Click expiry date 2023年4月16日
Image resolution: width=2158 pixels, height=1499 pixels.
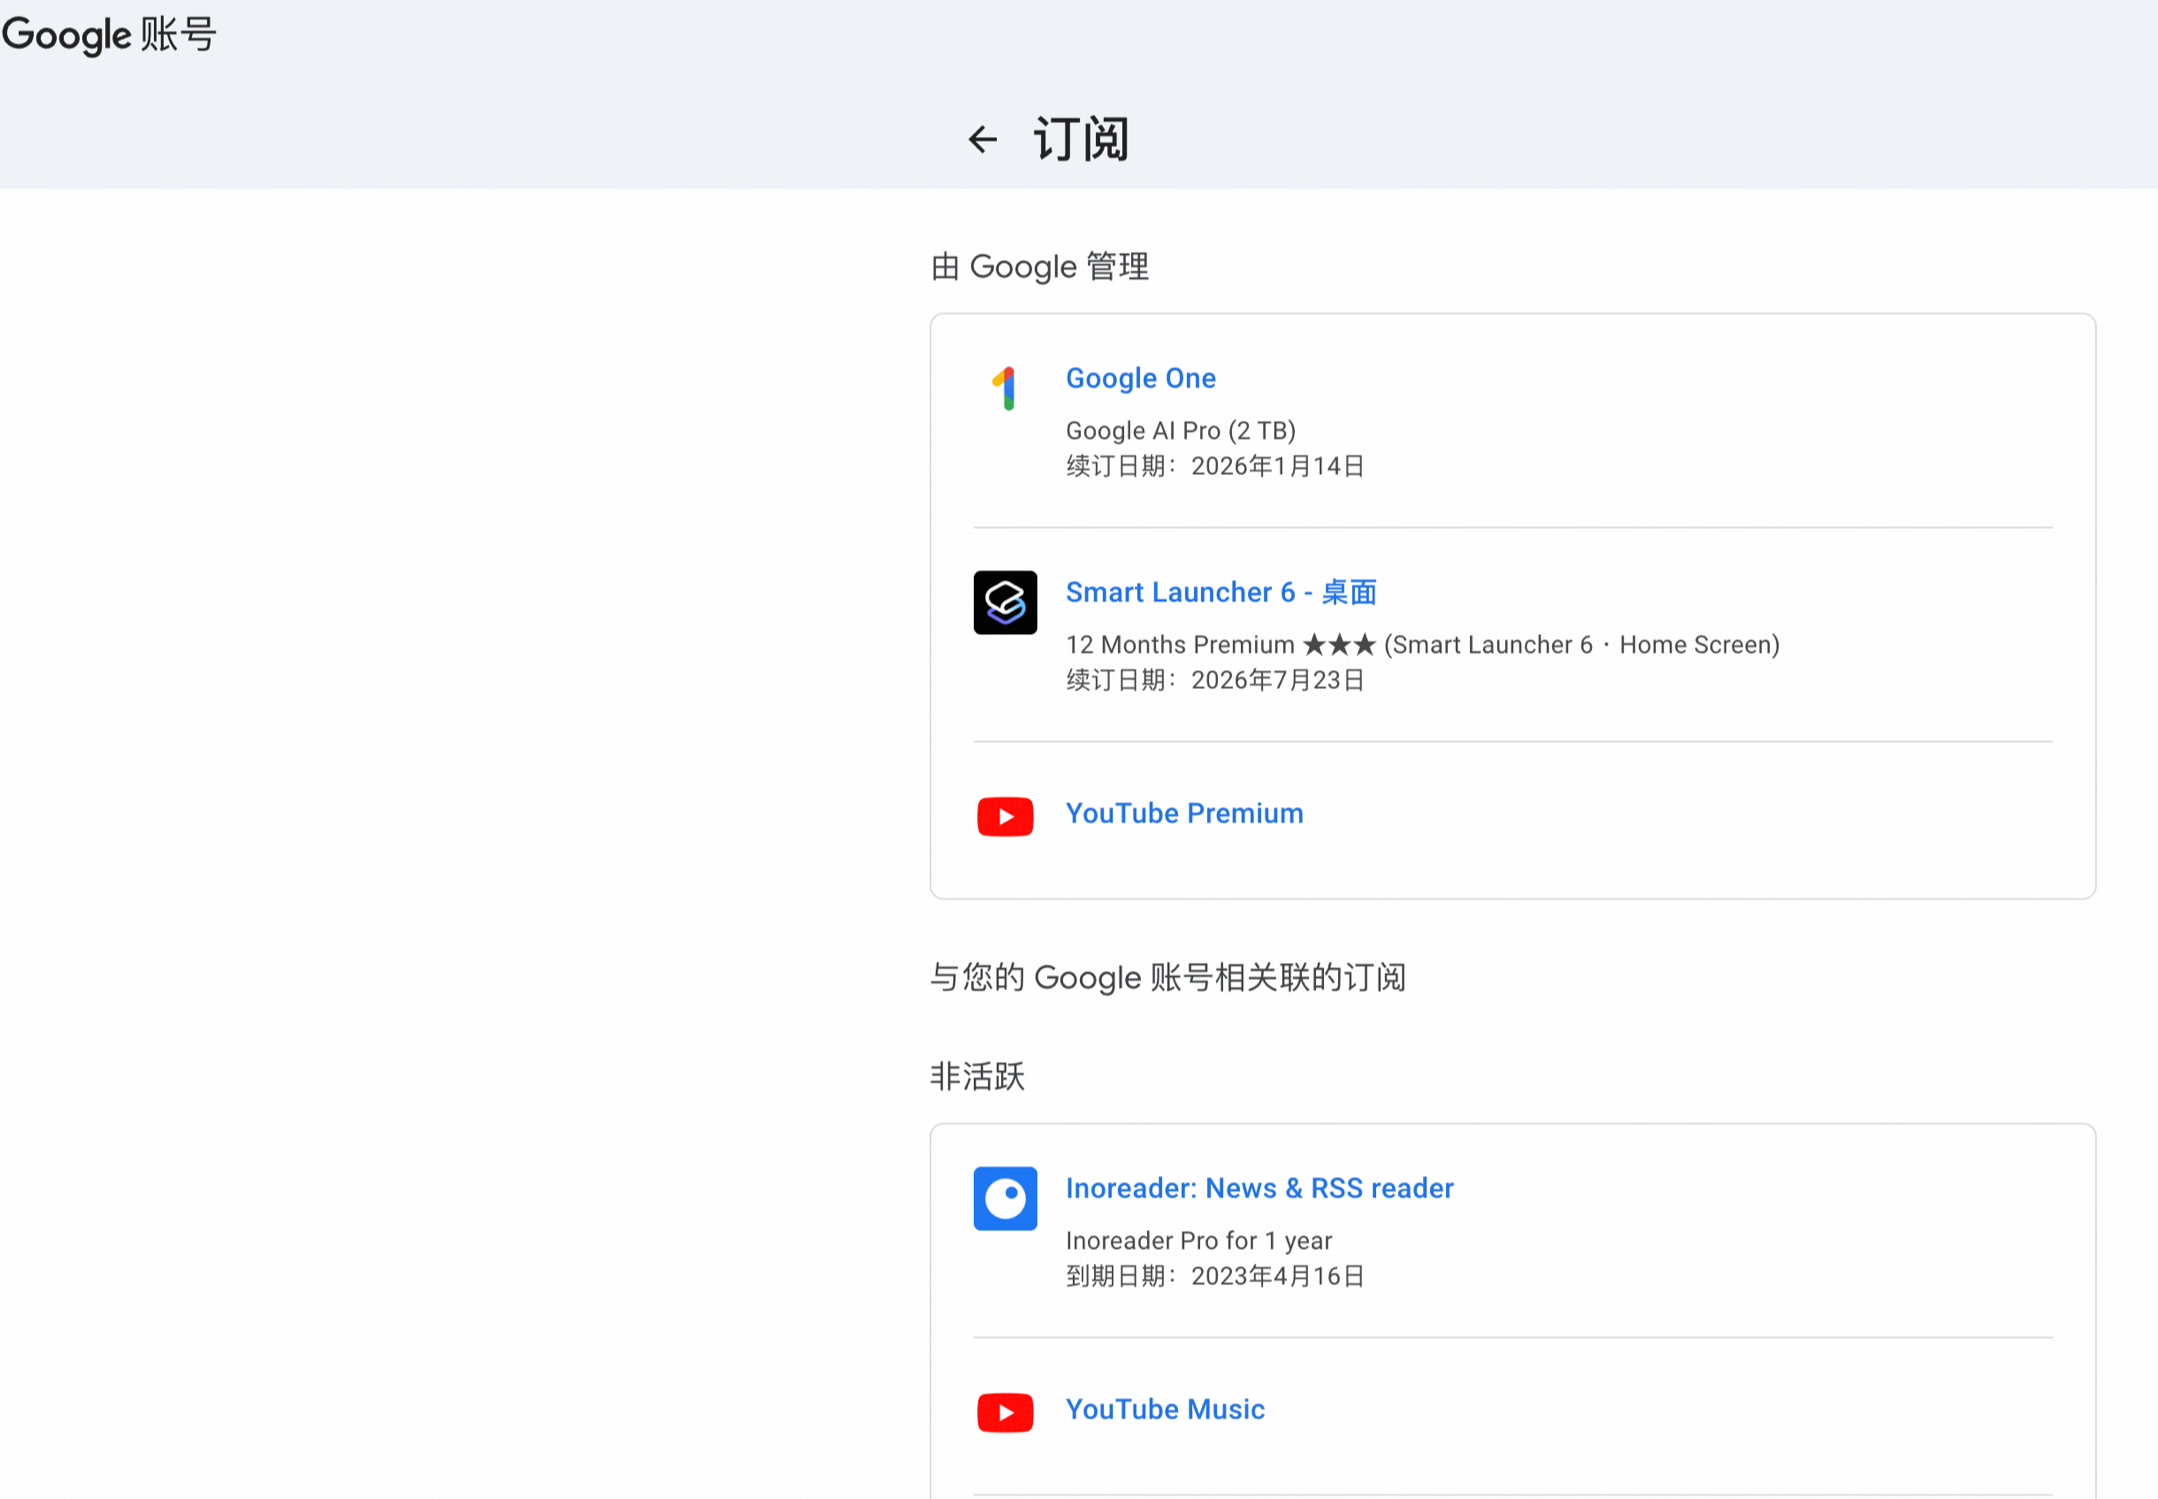(1277, 1276)
